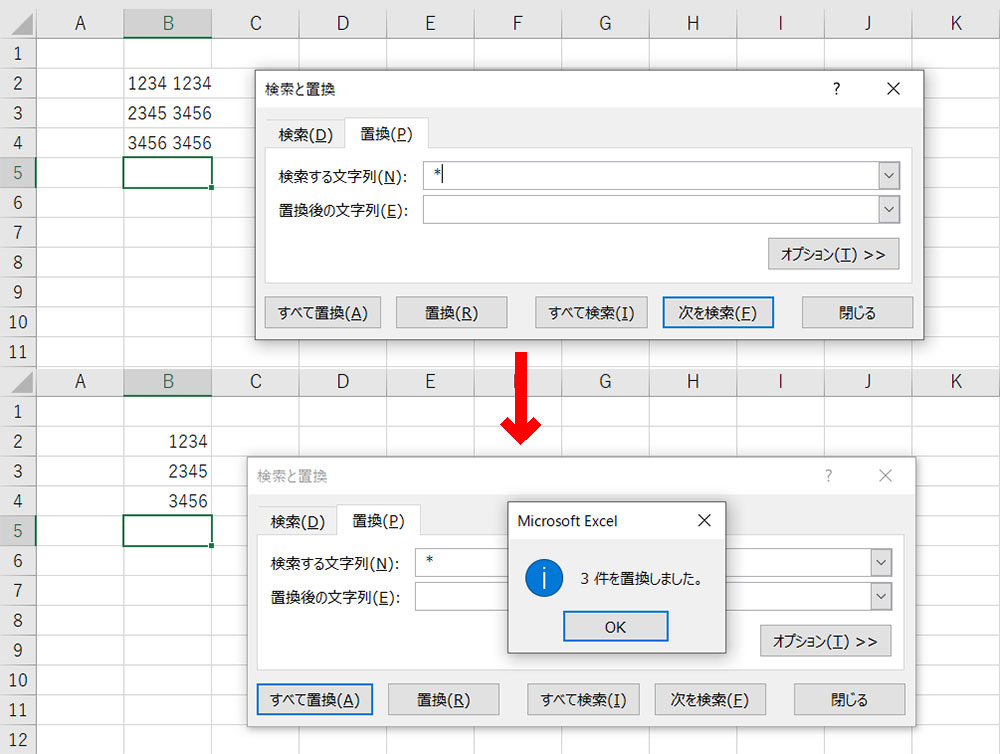Click OK in the Microsoft Excel message box
Image resolution: width=1000 pixels, height=754 pixels.
[615, 626]
